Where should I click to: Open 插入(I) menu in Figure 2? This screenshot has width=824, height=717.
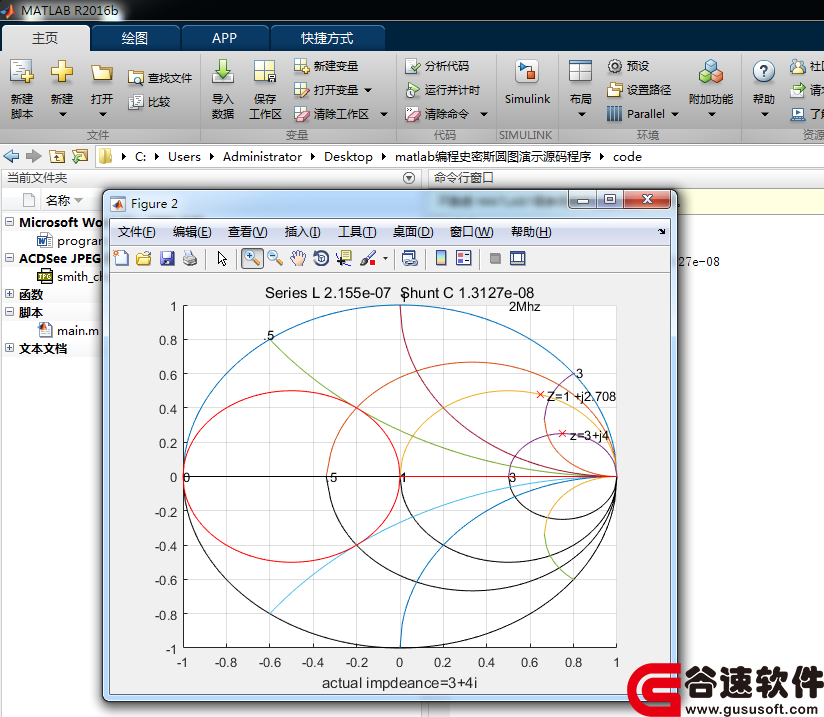tap(302, 232)
